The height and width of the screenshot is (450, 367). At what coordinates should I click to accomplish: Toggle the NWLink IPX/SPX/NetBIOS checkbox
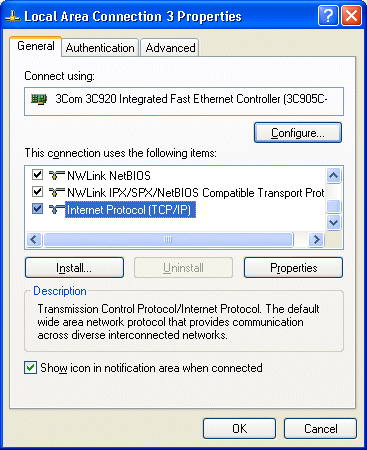(37, 192)
